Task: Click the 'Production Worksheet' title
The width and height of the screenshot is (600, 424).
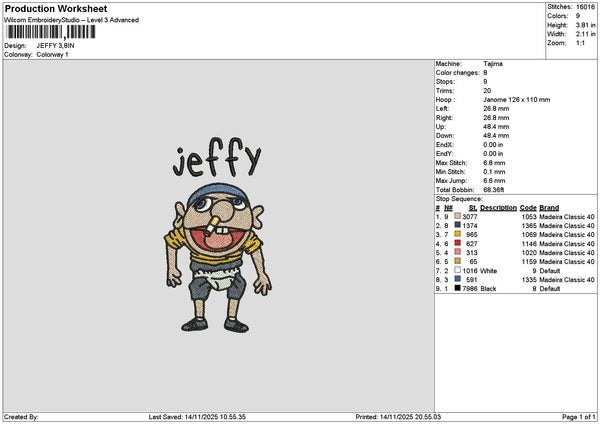Action: (x=56, y=8)
